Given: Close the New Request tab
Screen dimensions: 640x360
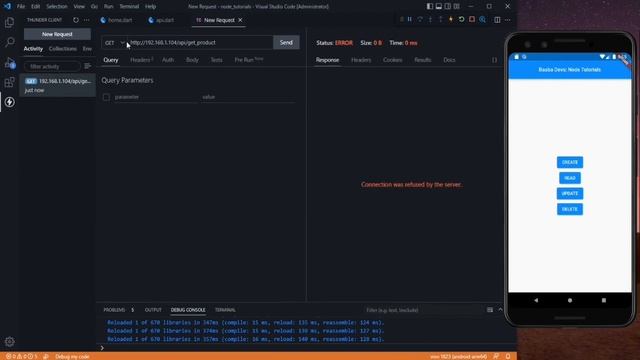Looking at the screenshot, I should (x=240, y=20).
